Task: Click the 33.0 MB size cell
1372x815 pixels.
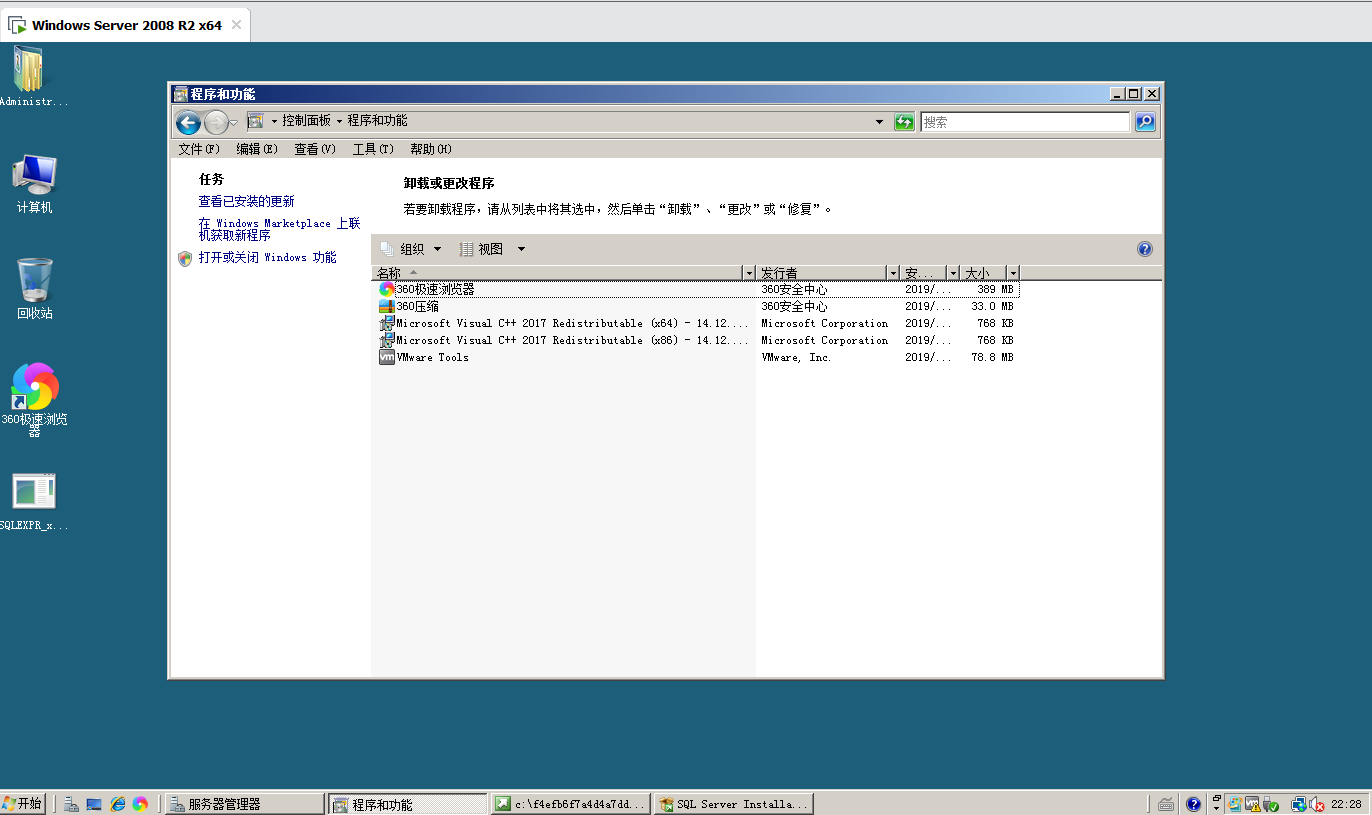Action: point(992,307)
